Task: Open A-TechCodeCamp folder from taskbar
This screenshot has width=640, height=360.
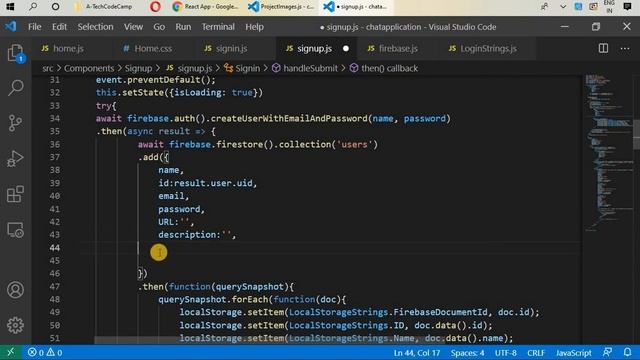Action: coord(103,7)
